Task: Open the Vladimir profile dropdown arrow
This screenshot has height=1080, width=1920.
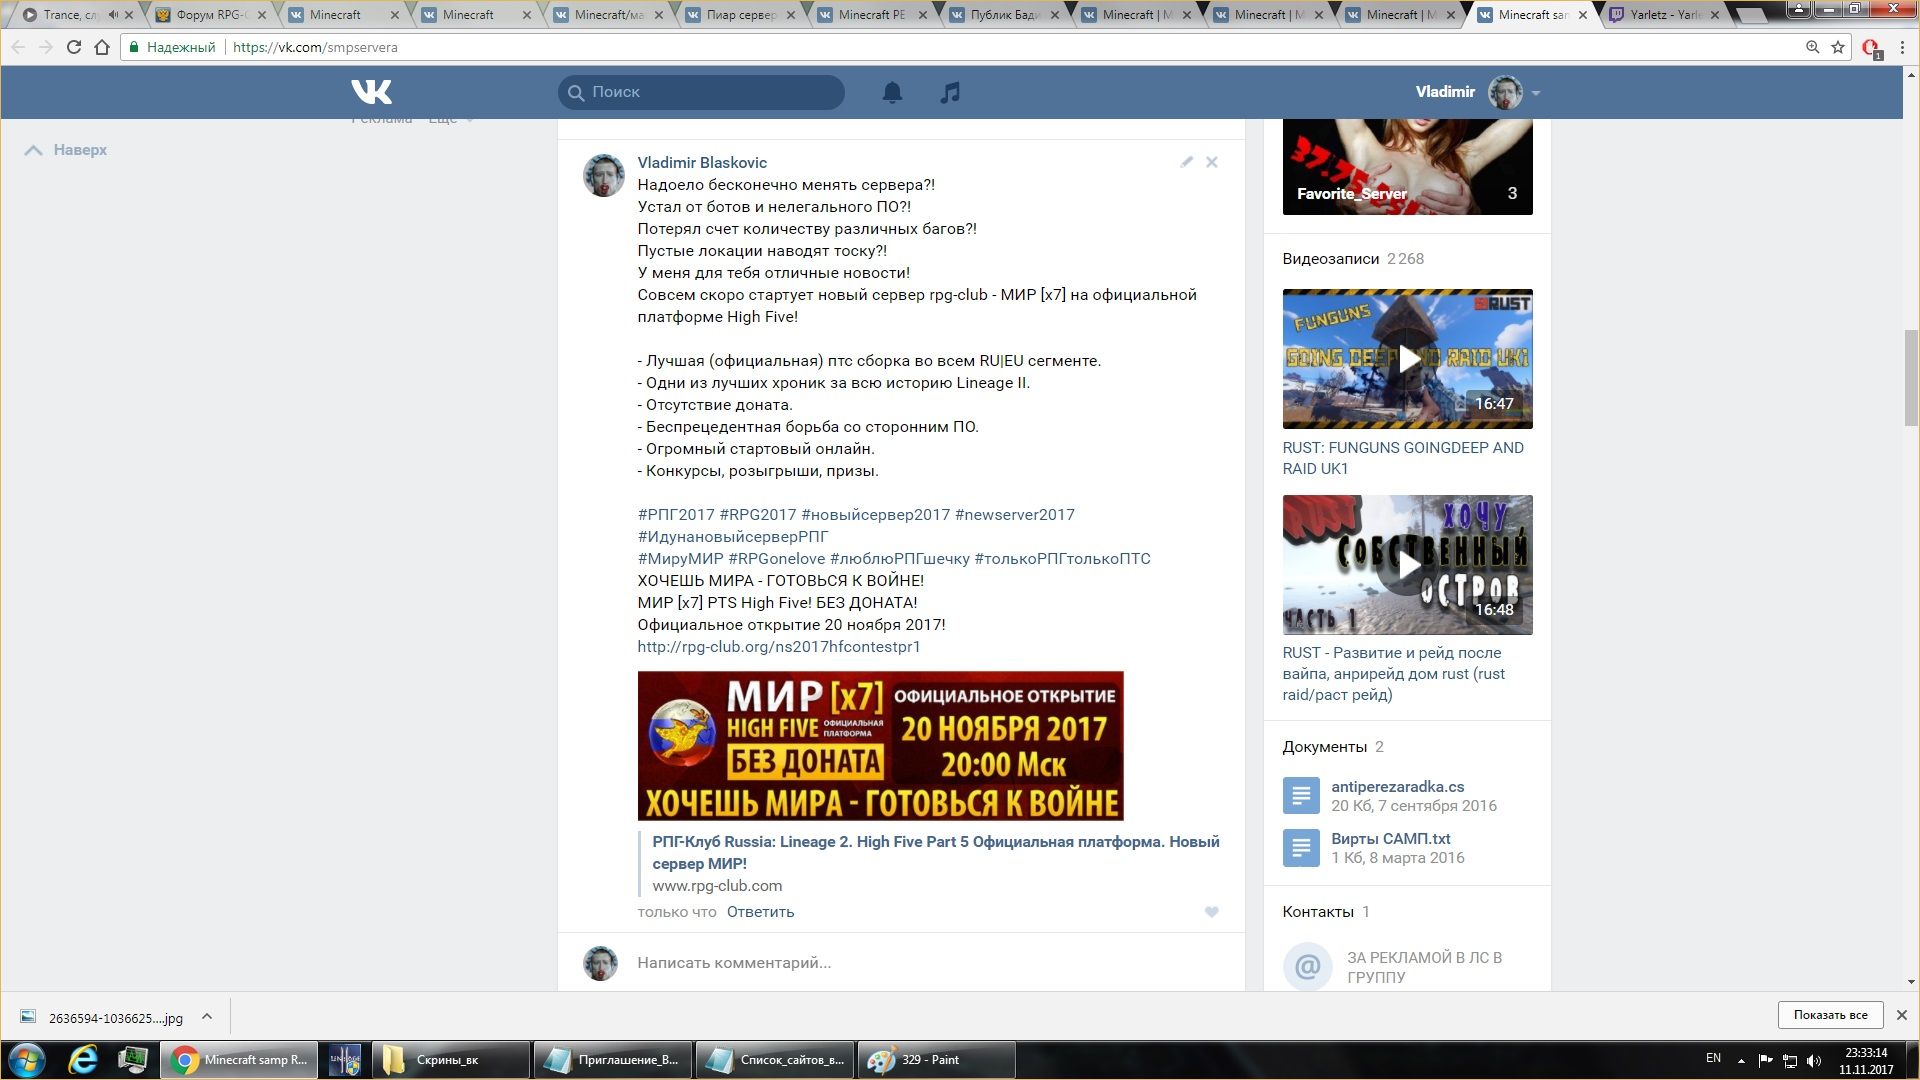Action: pos(1536,93)
